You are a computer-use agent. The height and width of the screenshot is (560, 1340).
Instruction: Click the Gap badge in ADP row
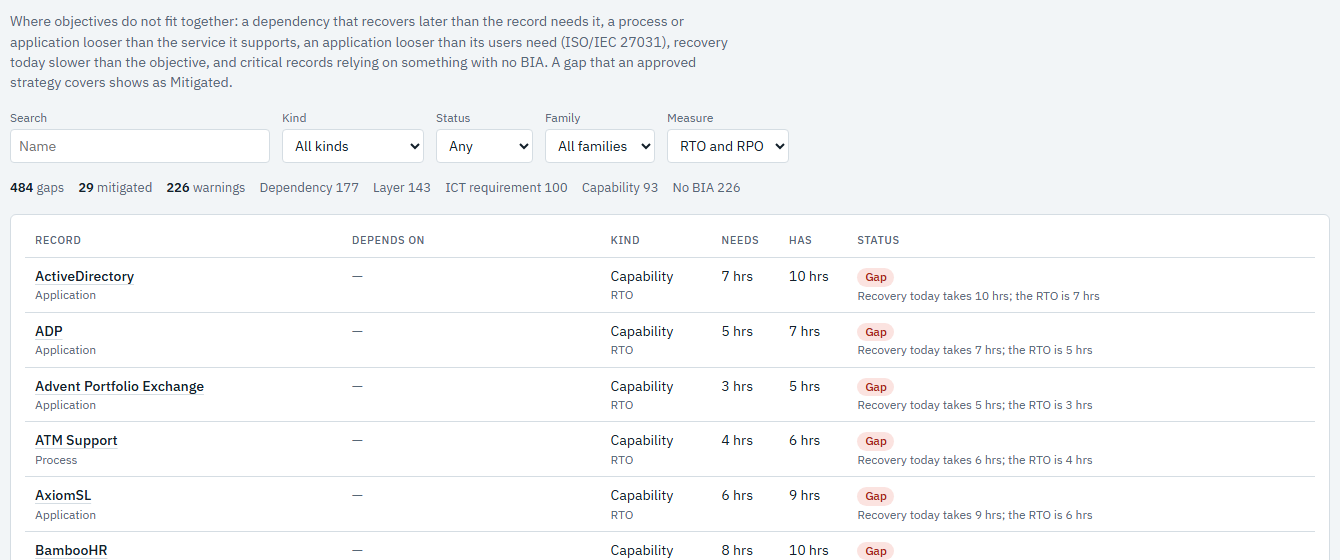tap(875, 332)
